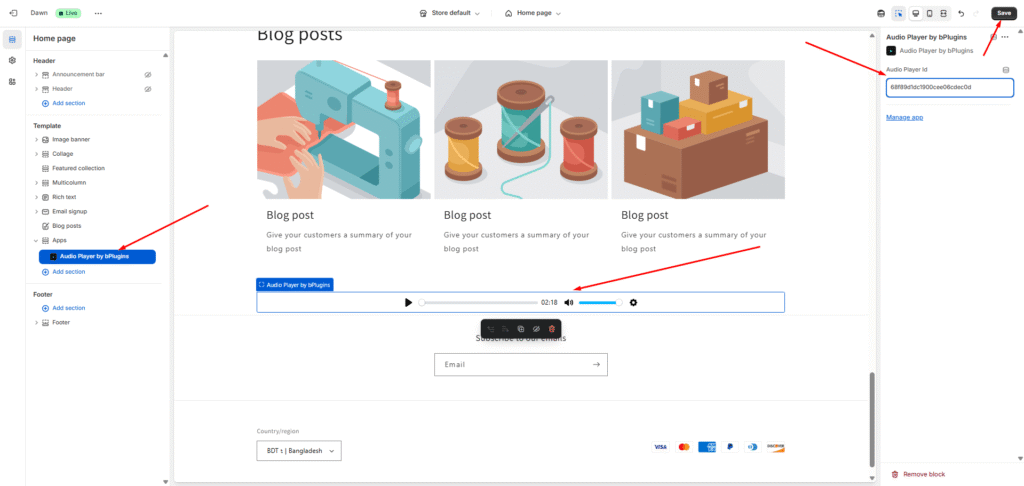This screenshot has height=486, width=1024.
Task: Hide block via floating toolbar eye icon
Action: coord(536,328)
